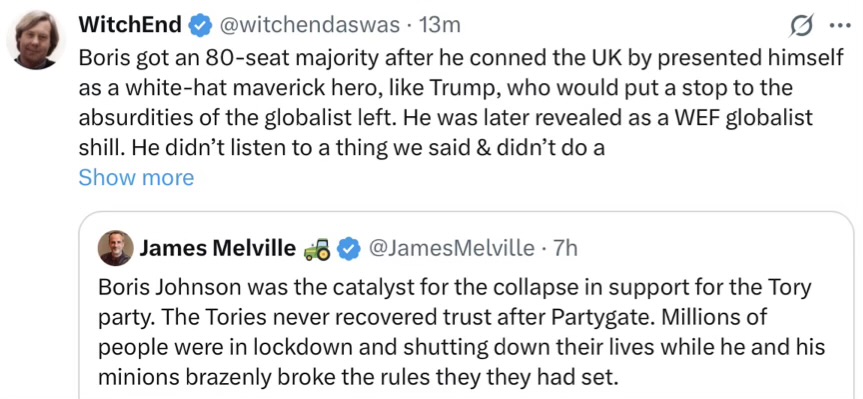The height and width of the screenshot is (399, 863).
Task: Open the 7h timestamp of quoted post
Action: [565, 249]
